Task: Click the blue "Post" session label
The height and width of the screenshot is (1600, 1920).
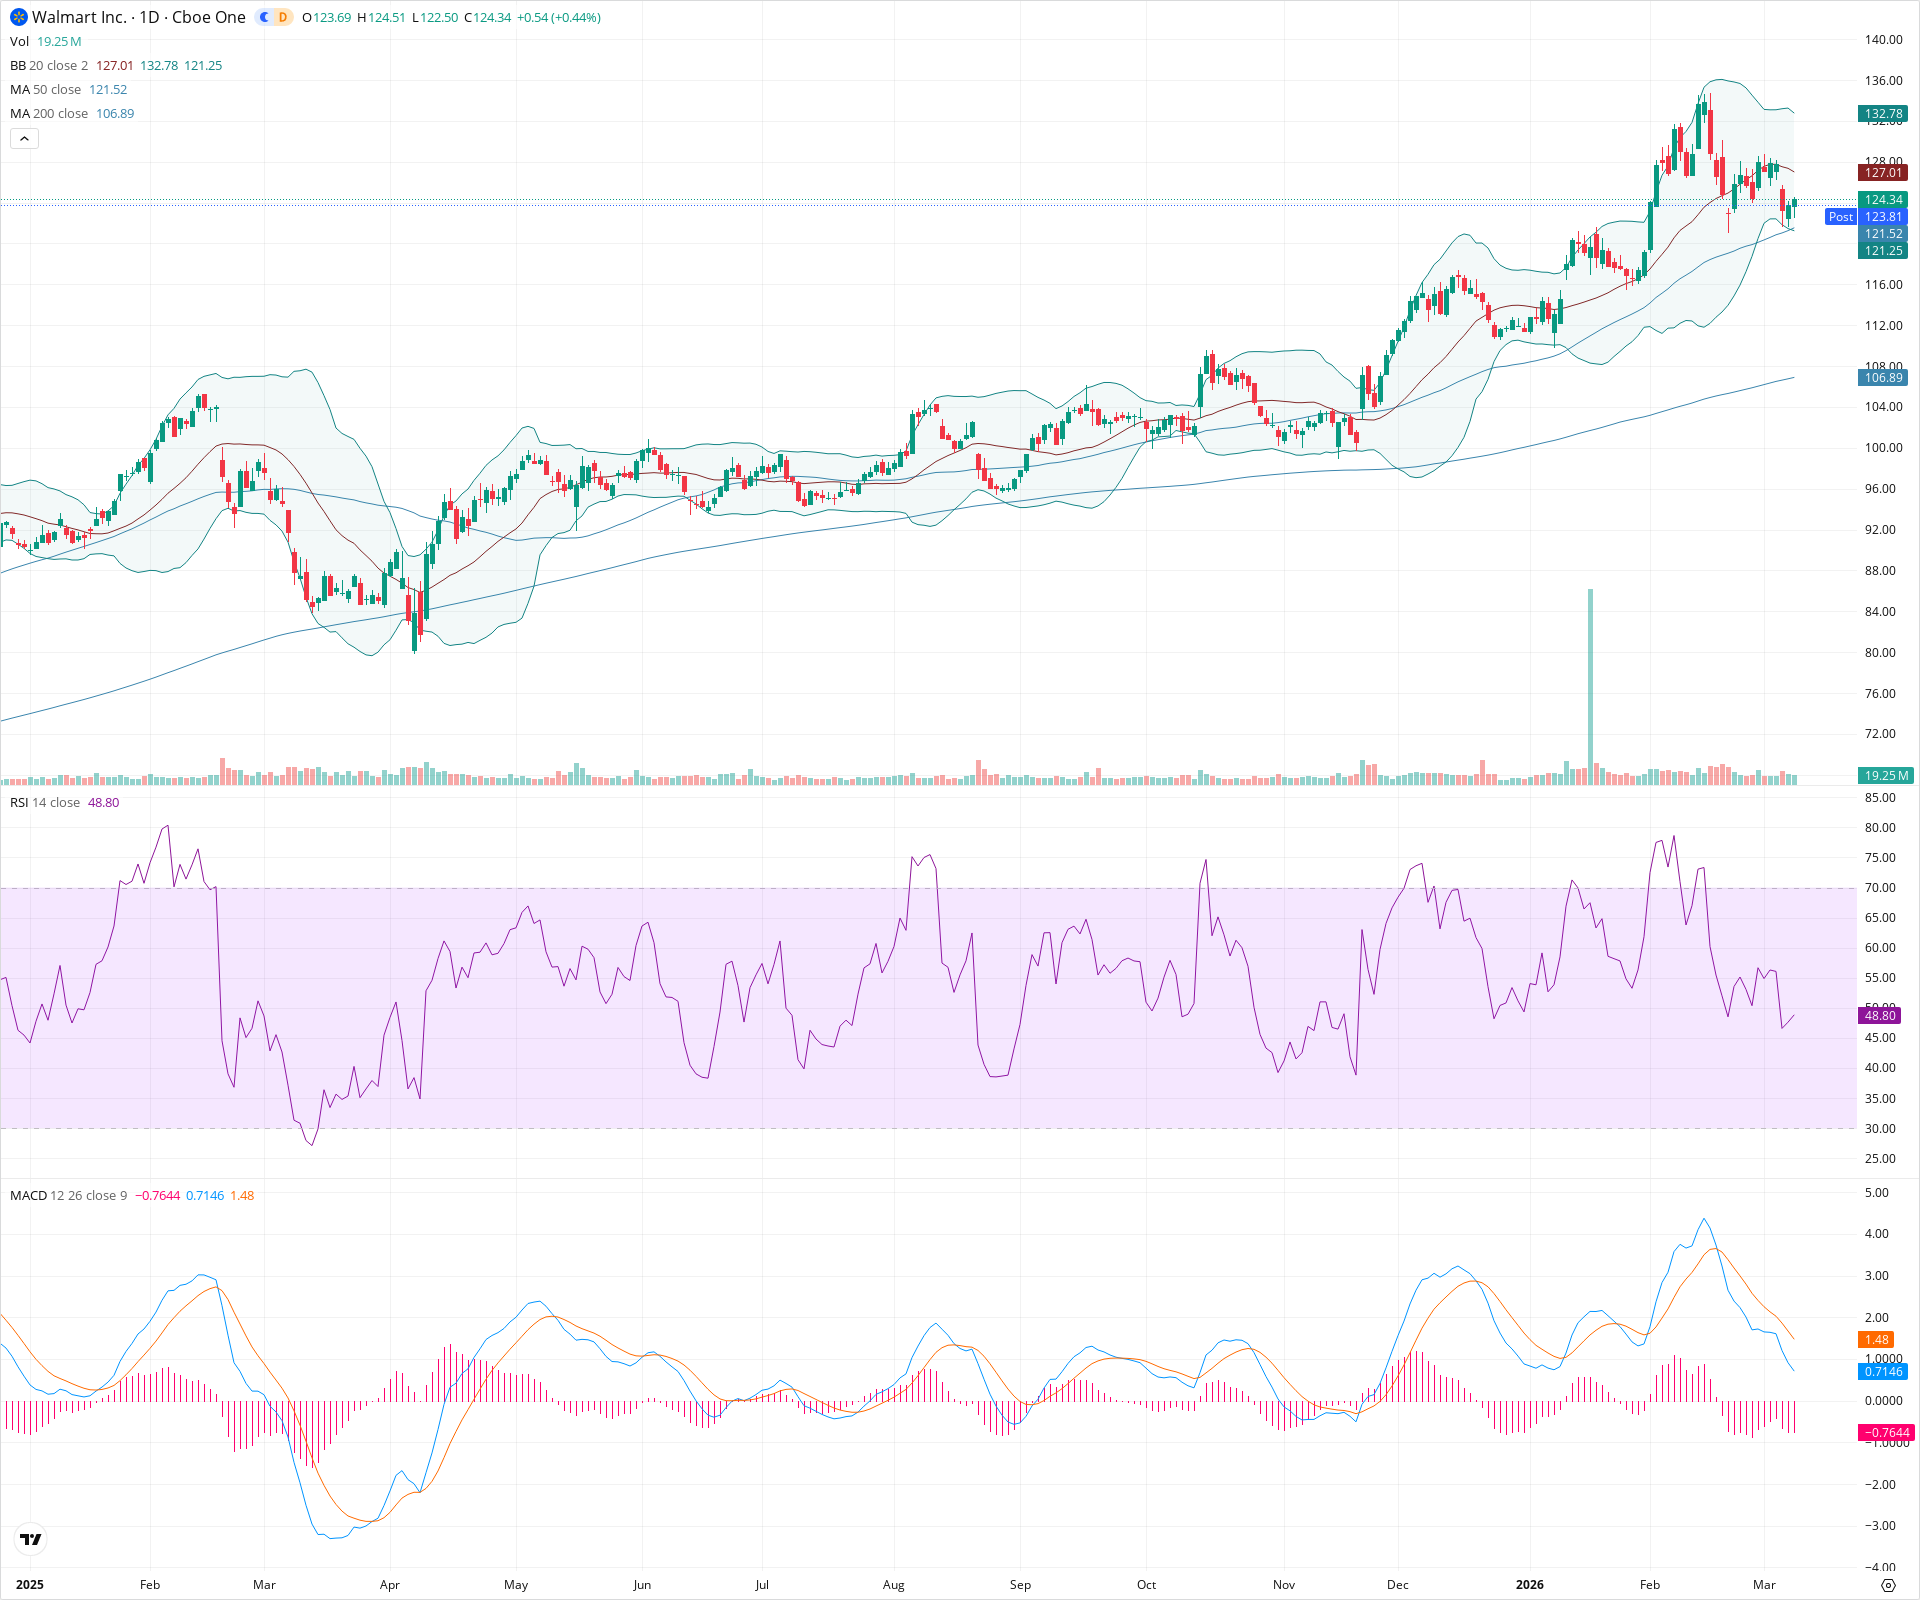Action: tap(1841, 216)
